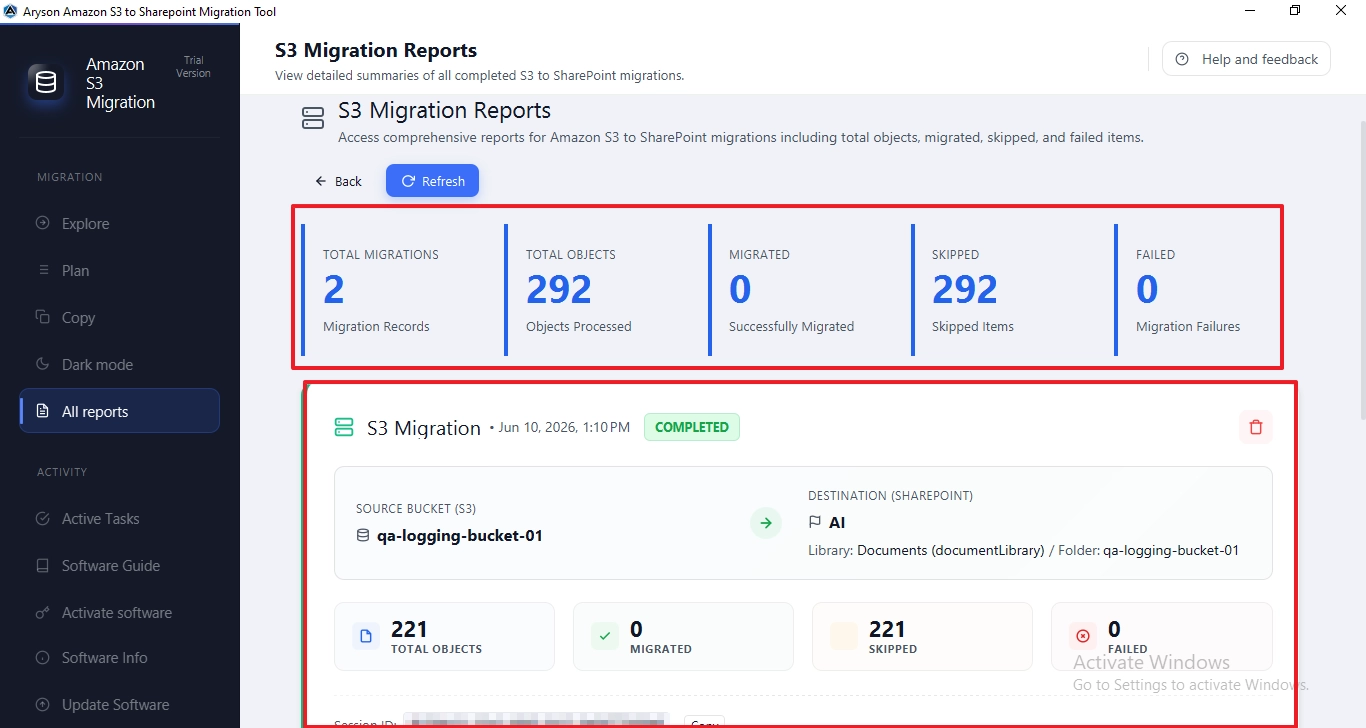Select the source bucket name qa-logging-bucket-01
1366x728 pixels.
(460, 535)
